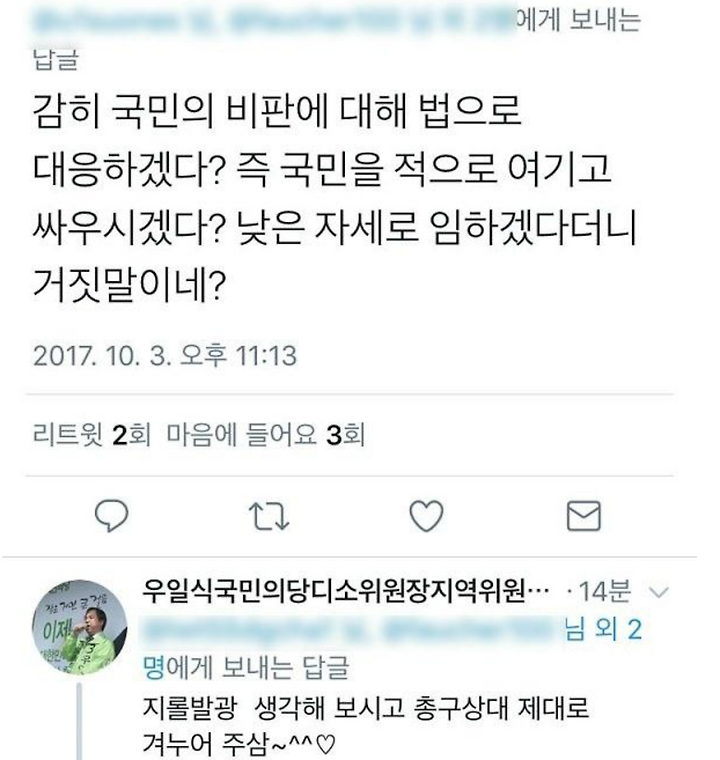This screenshot has height=760, width=720.
Task: Open the 마음에 들어요 3회 likes list
Action: [265, 435]
